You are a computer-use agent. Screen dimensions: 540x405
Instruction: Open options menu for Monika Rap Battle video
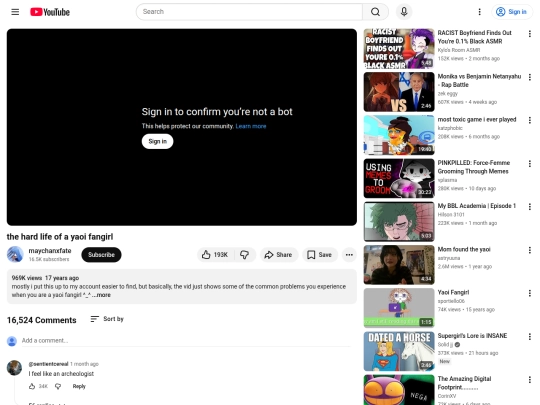(530, 77)
